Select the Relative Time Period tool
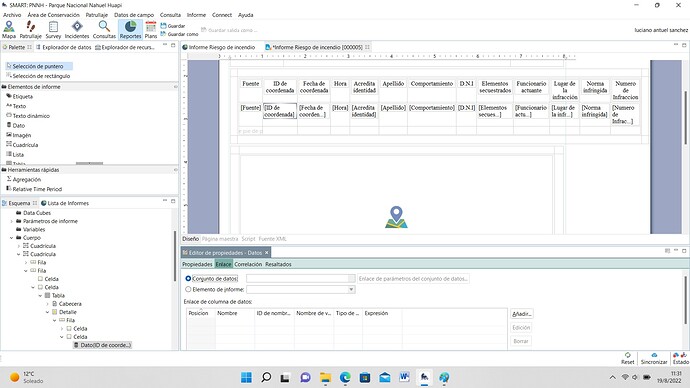Viewport: 690px width, 388px height. tap(34, 189)
